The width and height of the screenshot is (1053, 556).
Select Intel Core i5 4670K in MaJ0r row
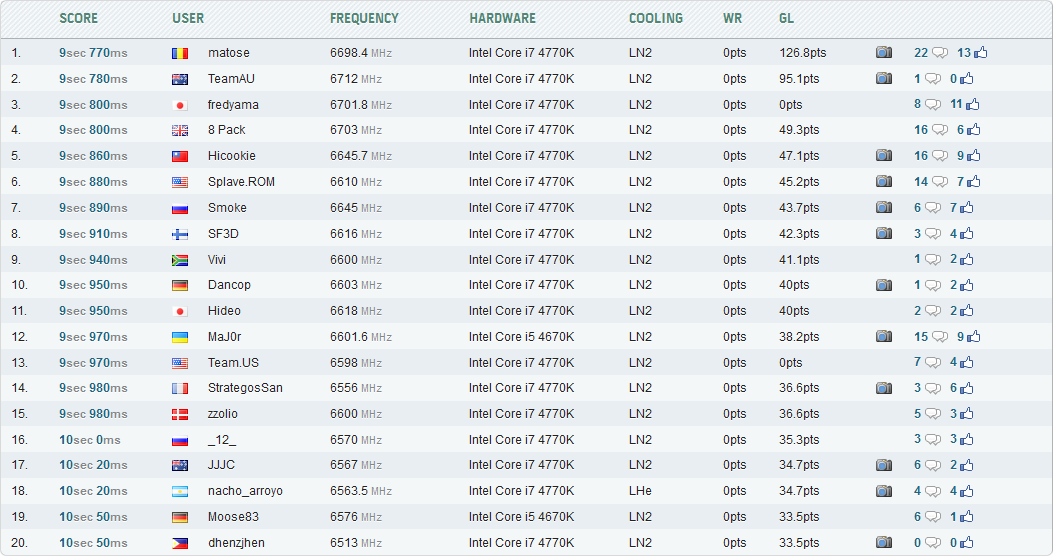tap(521, 336)
